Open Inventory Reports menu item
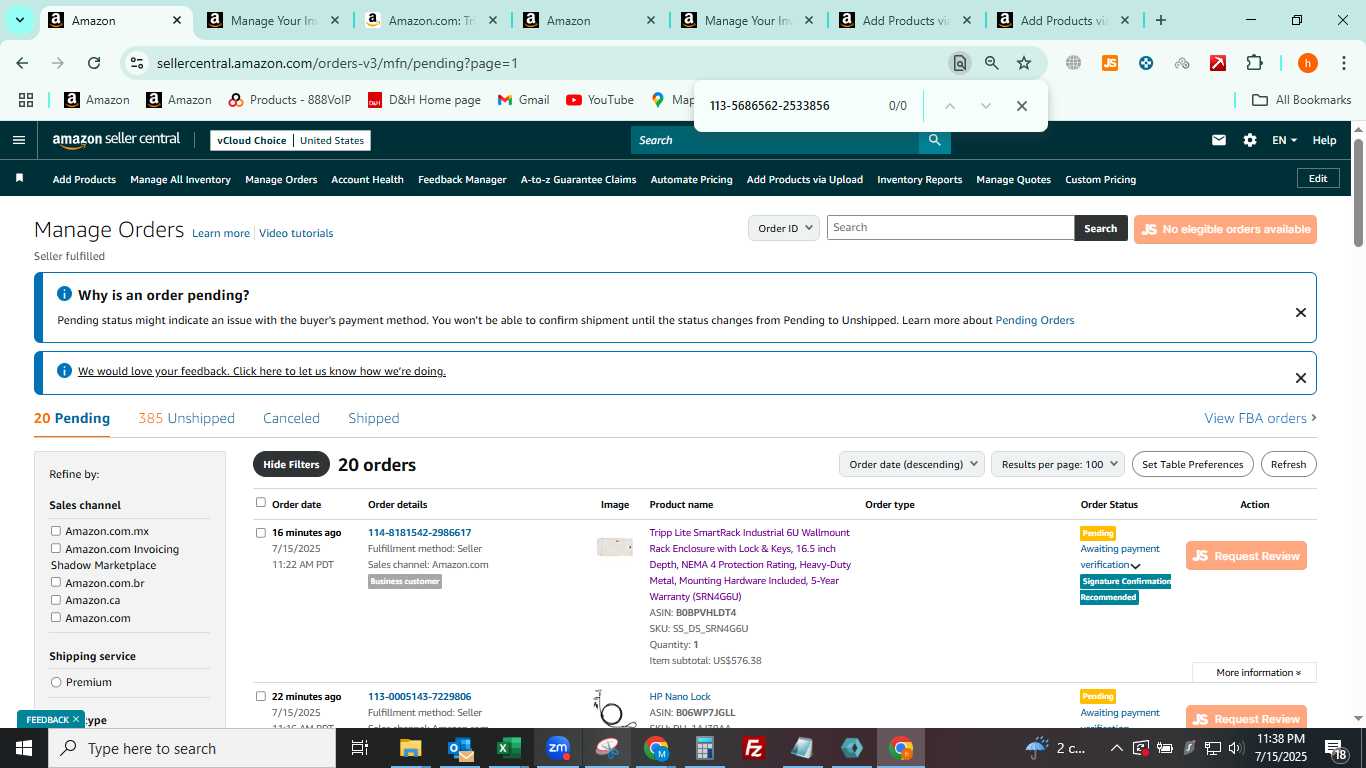 point(919,179)
